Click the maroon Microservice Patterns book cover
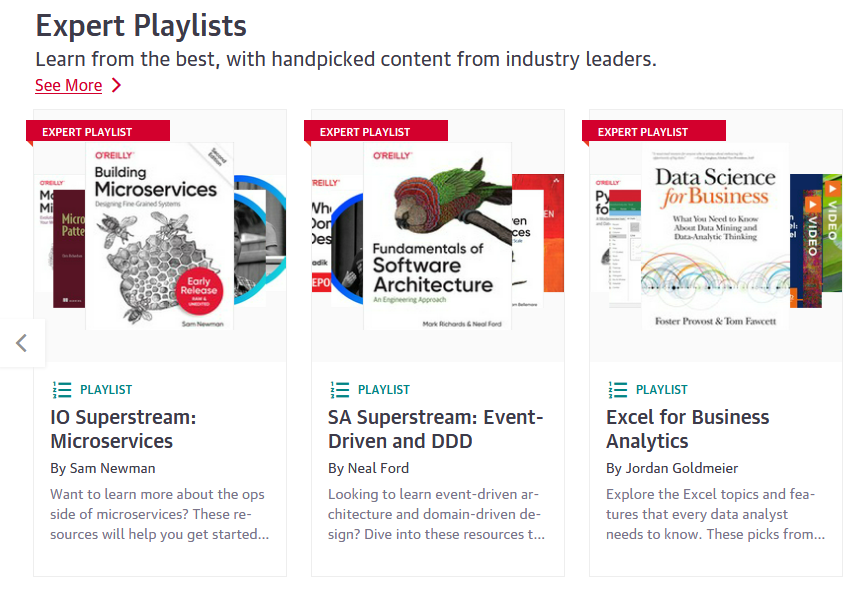The image size is (855, 592). (x=69, y=249)
